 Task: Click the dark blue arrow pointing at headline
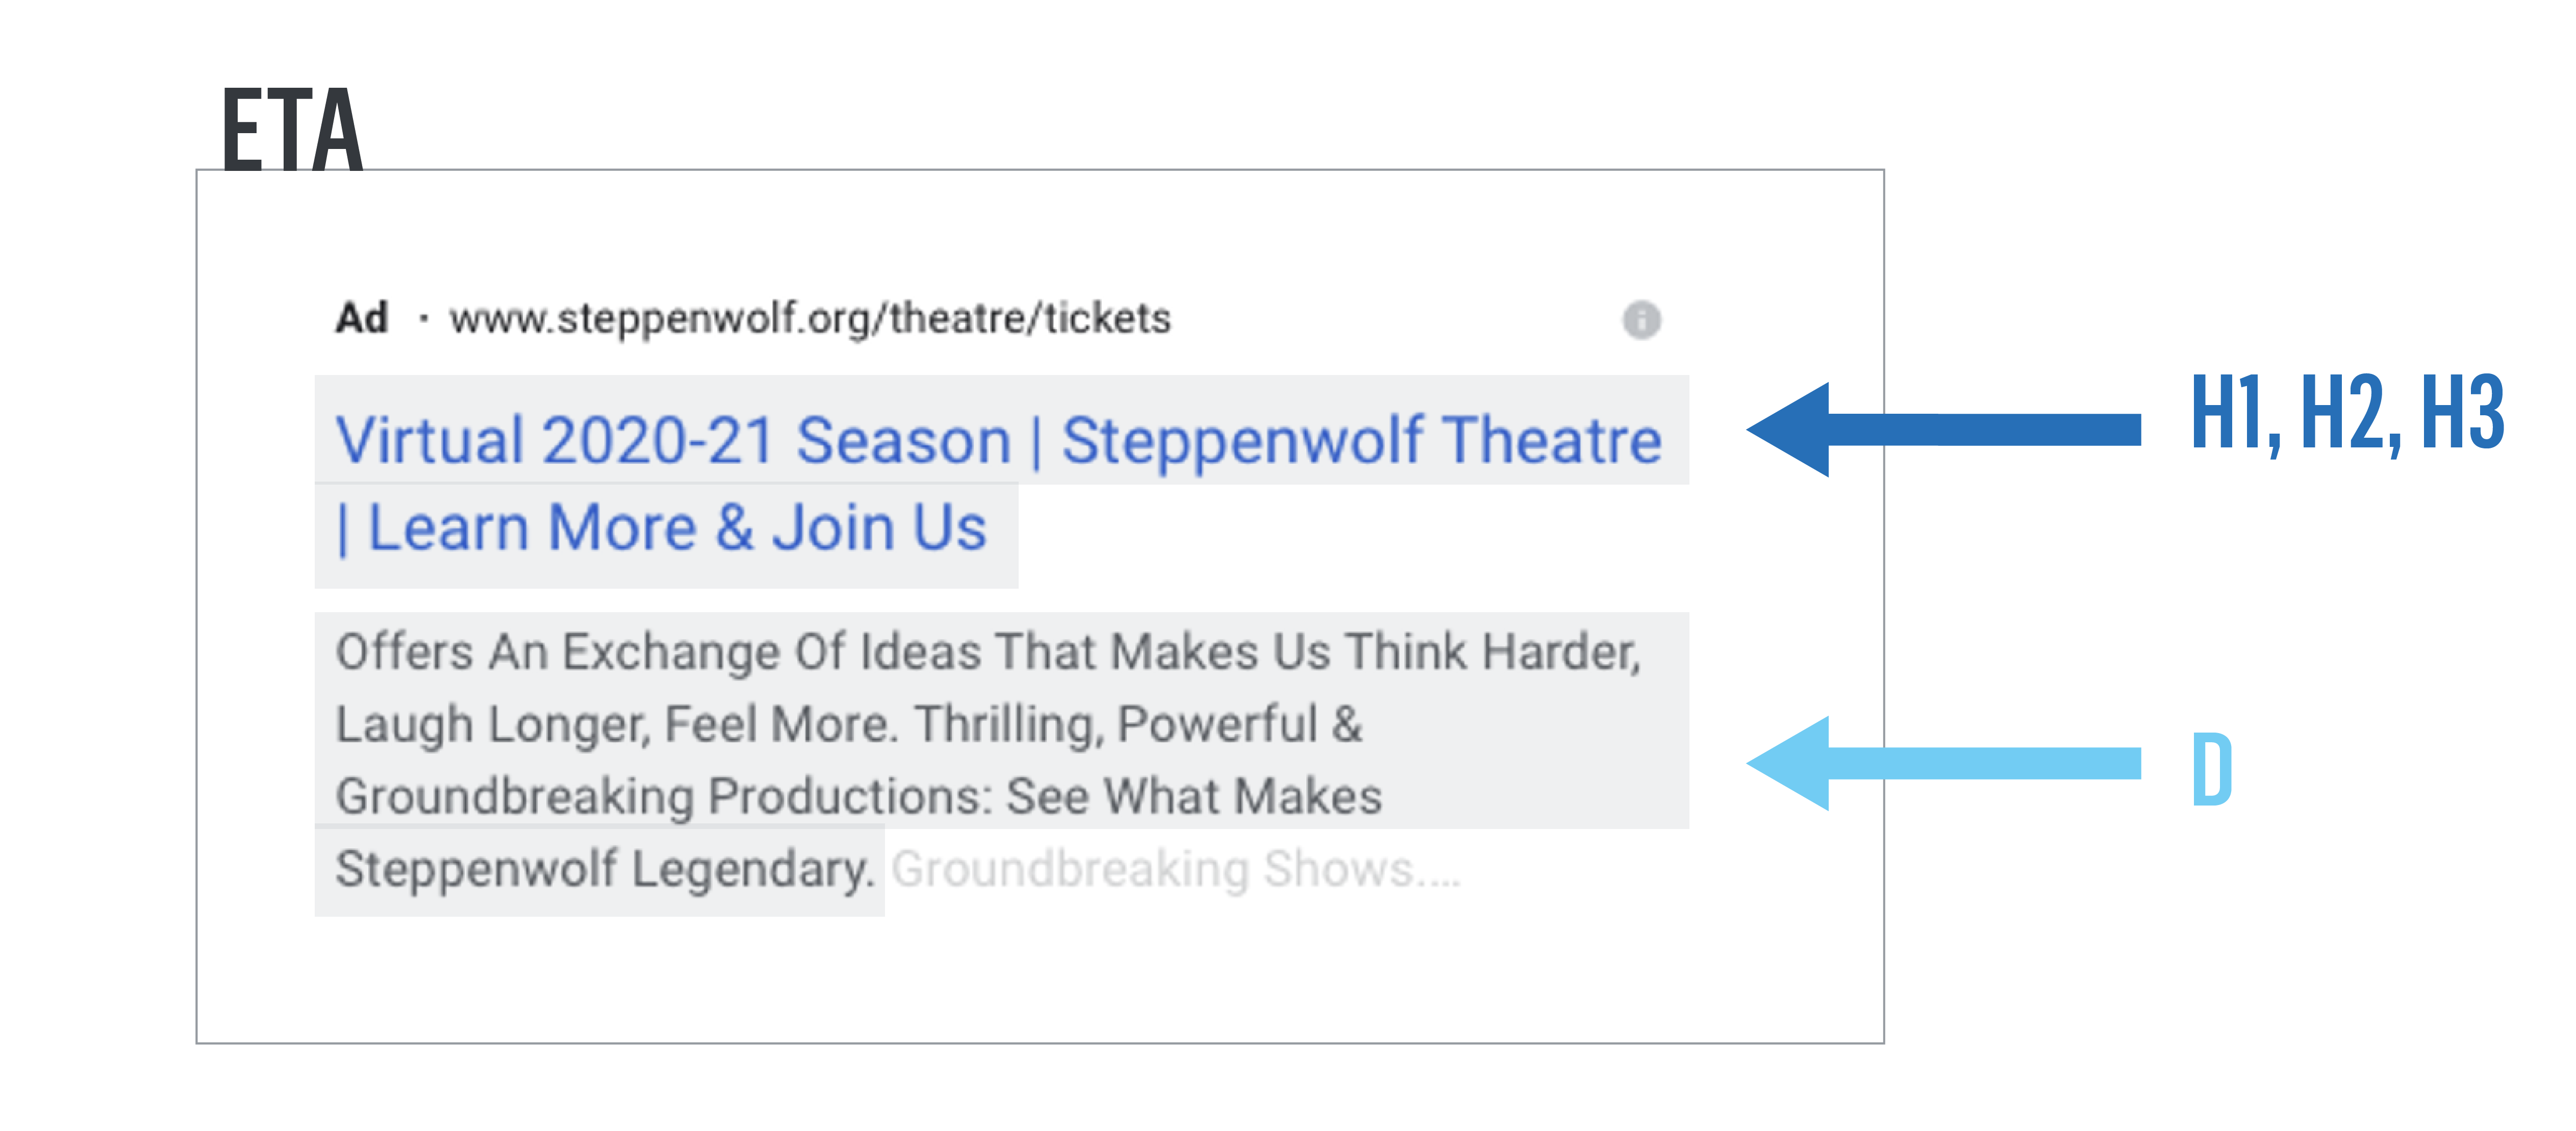pos(1943,429)
